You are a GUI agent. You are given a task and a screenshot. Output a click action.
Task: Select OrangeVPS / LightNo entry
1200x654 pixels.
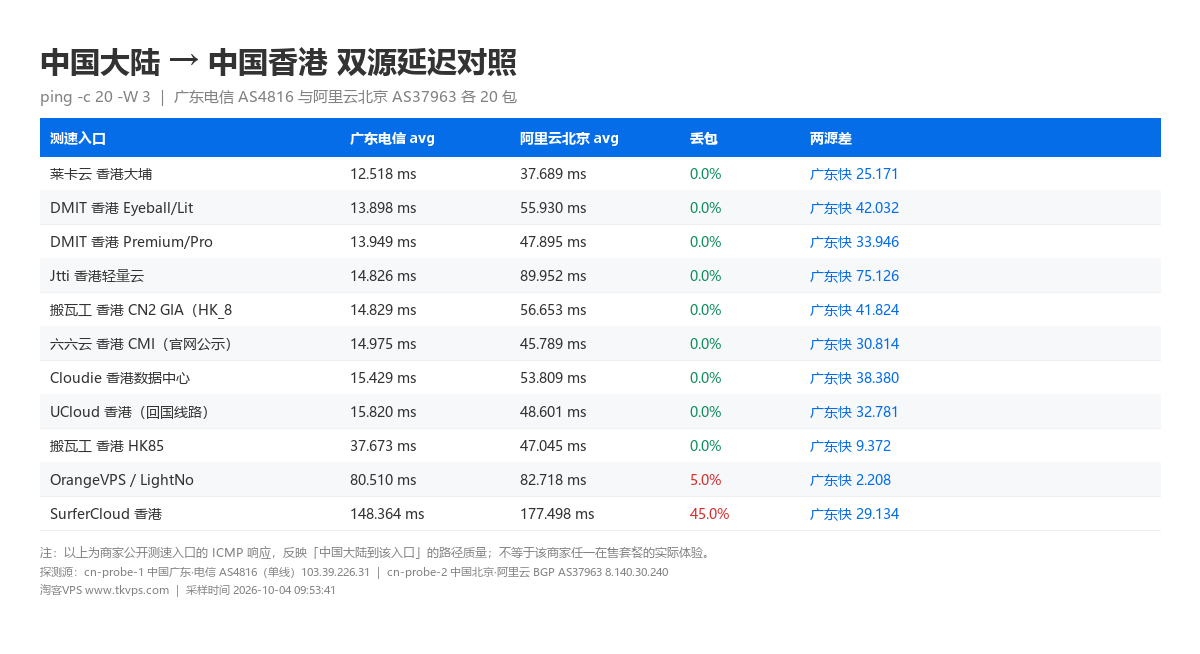(122, 480)
